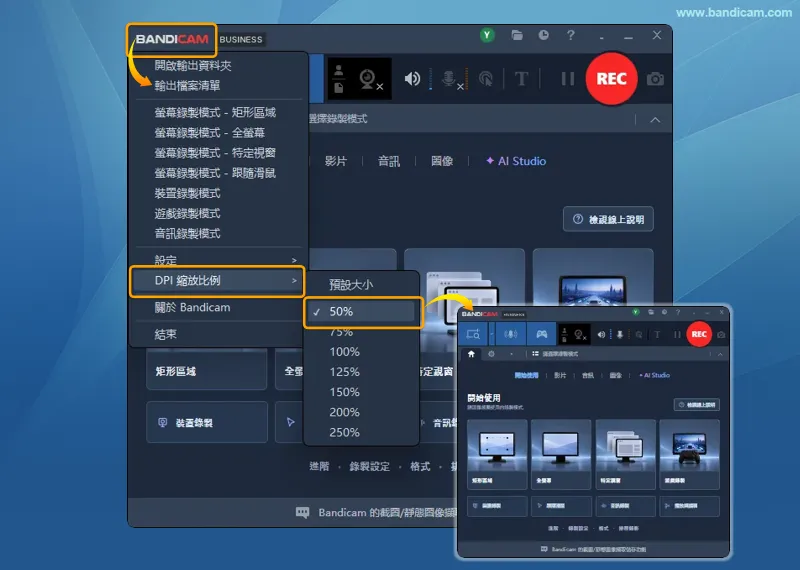Select 100% DPI scaling option
The width and height of the screenshot is (800, 570).
[344, 352]
